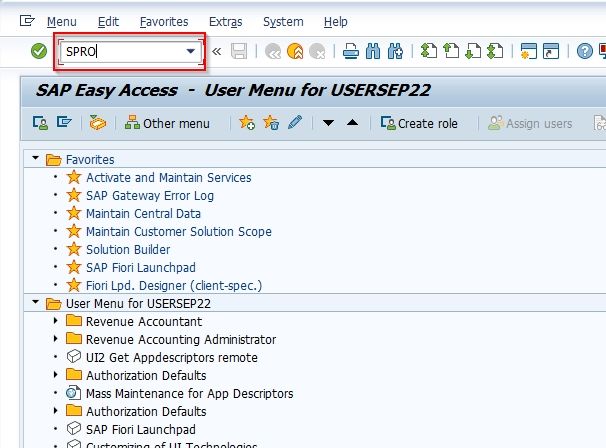Screen dimensions: 606x448
Task: Go to Last Page icon
Action: pyautogui.click(x=495, y=51)
